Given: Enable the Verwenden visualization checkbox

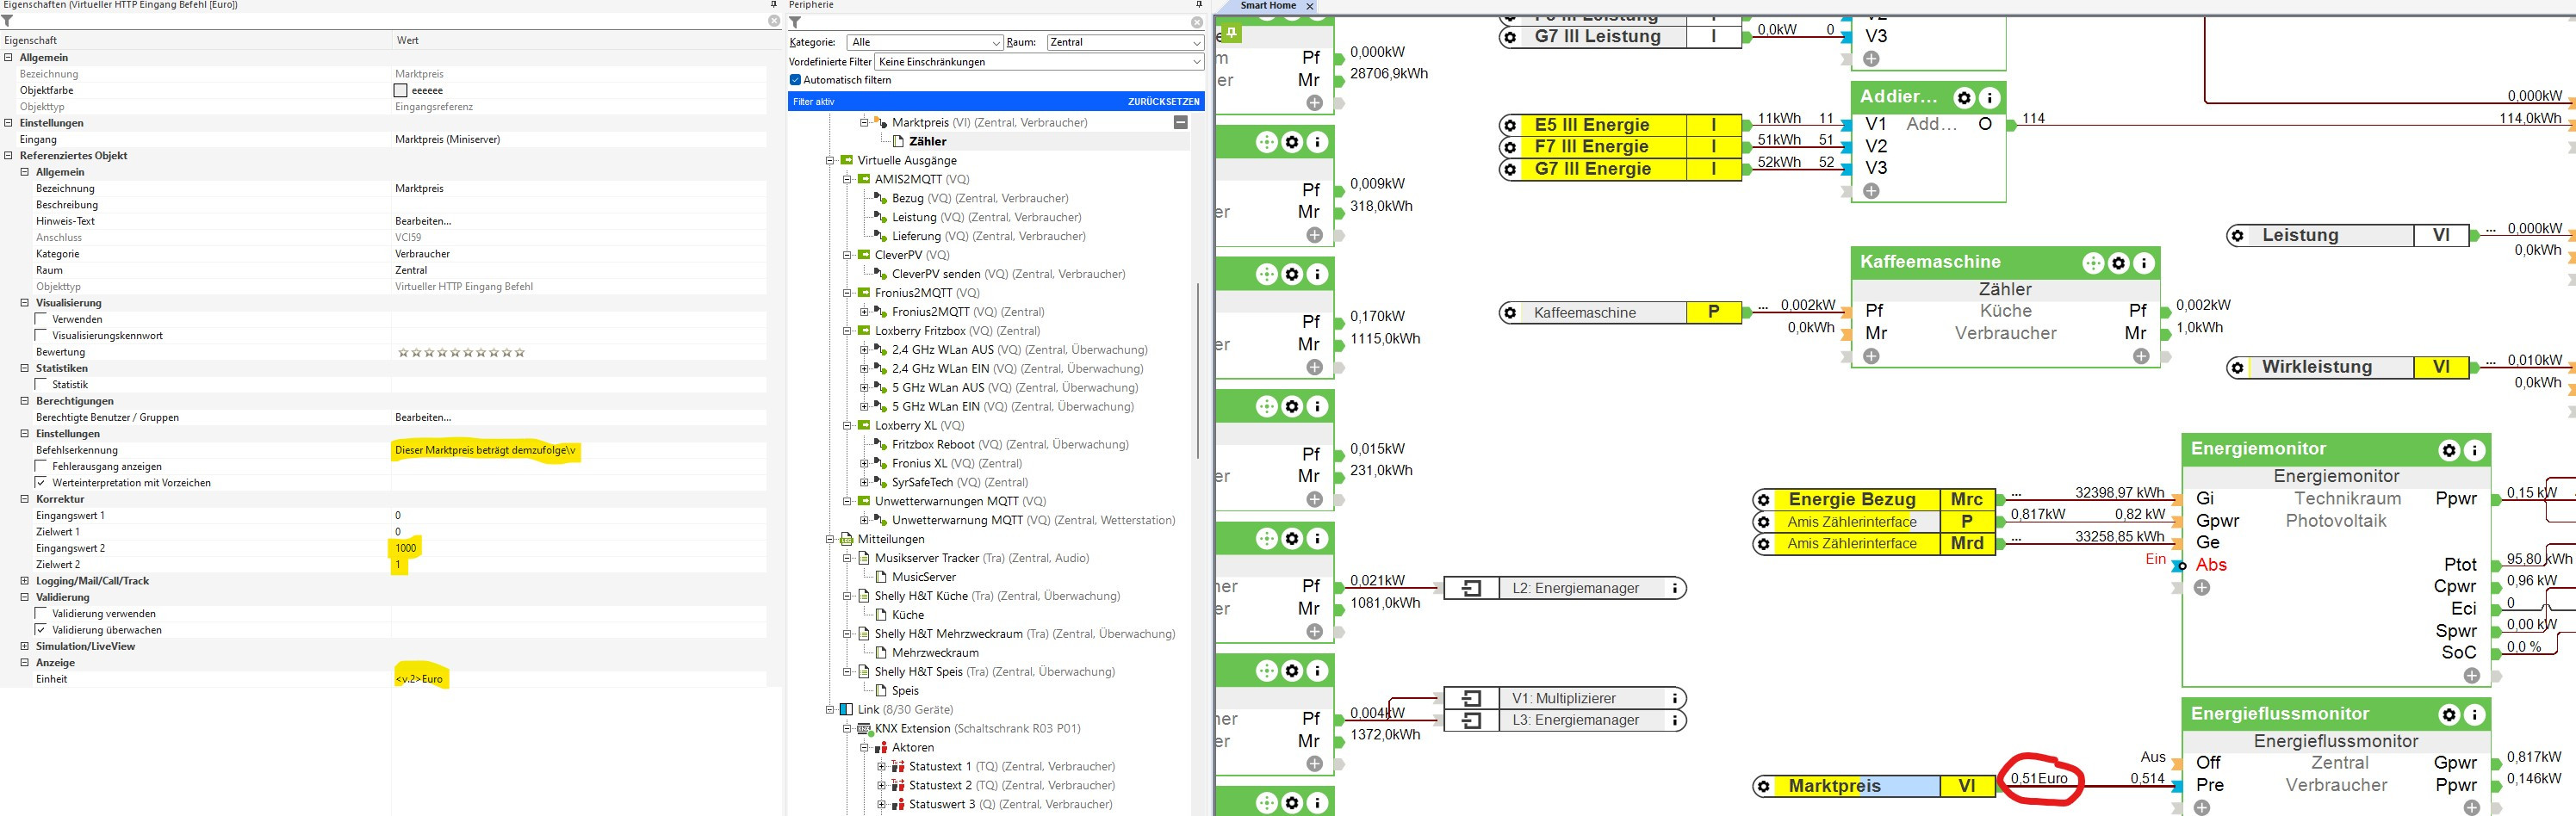Looking at the screenshot, I should (x=41, y=319).
